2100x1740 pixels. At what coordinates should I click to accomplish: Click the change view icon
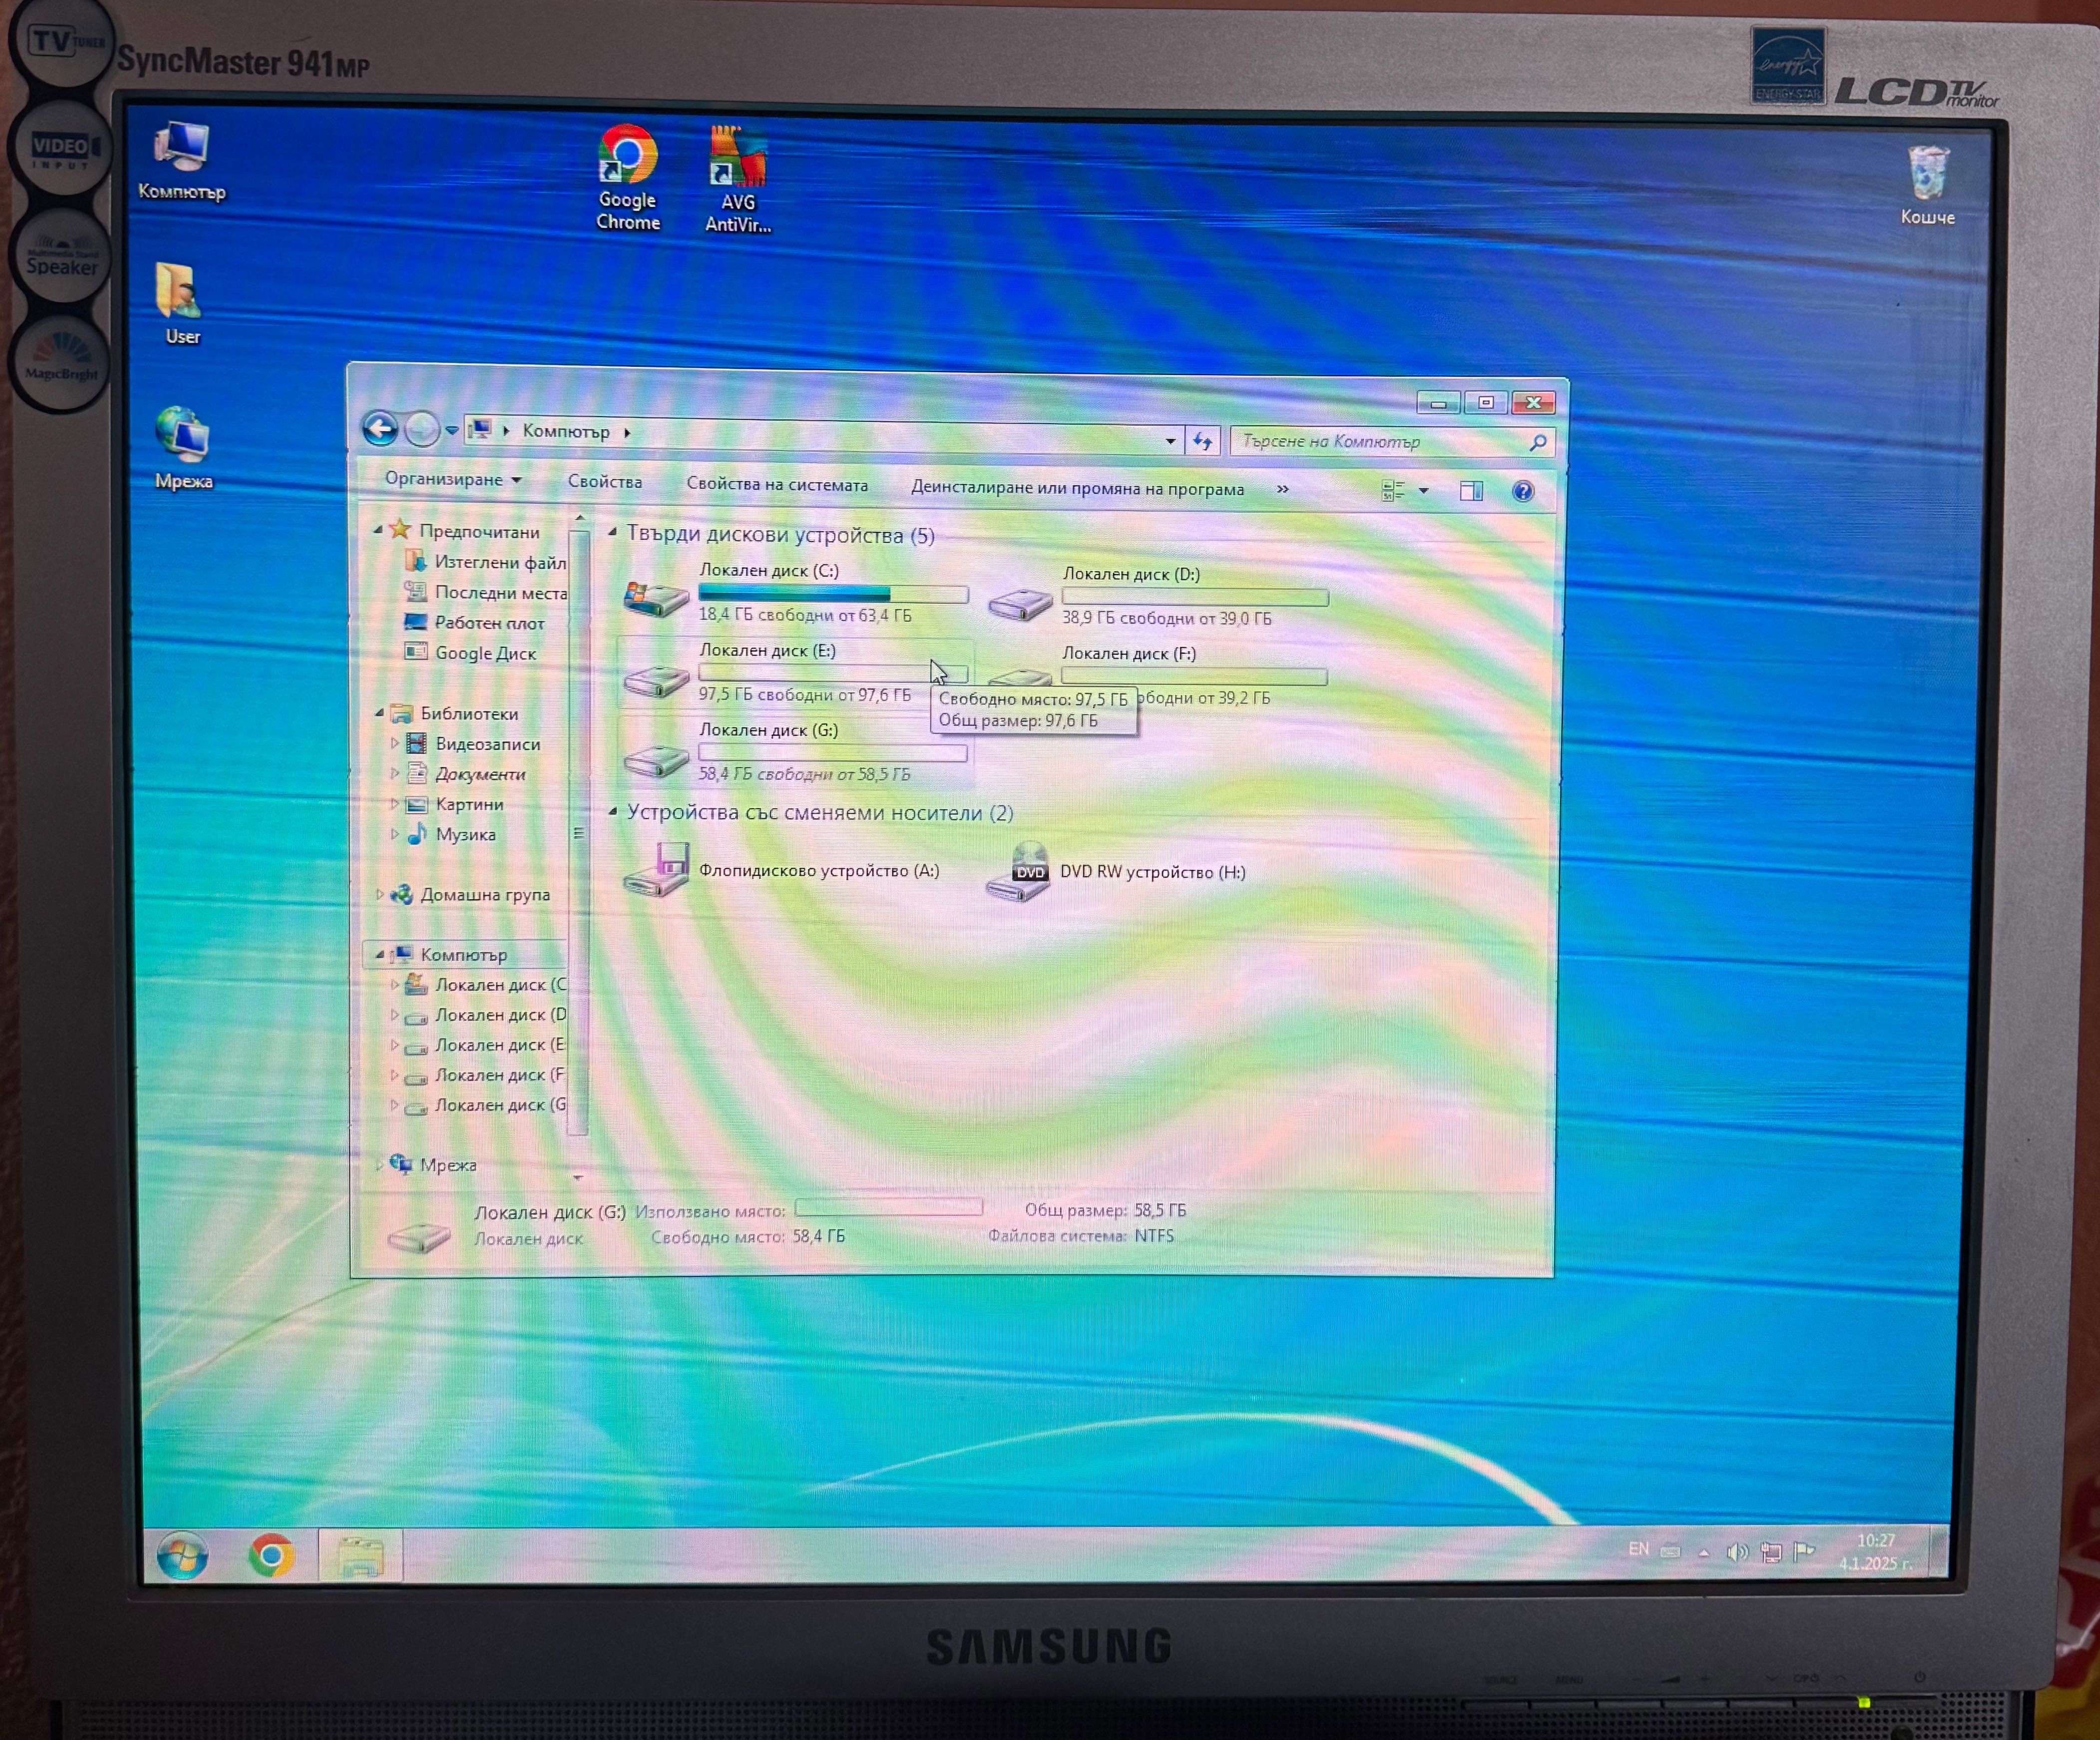(x=1392, y=490)
